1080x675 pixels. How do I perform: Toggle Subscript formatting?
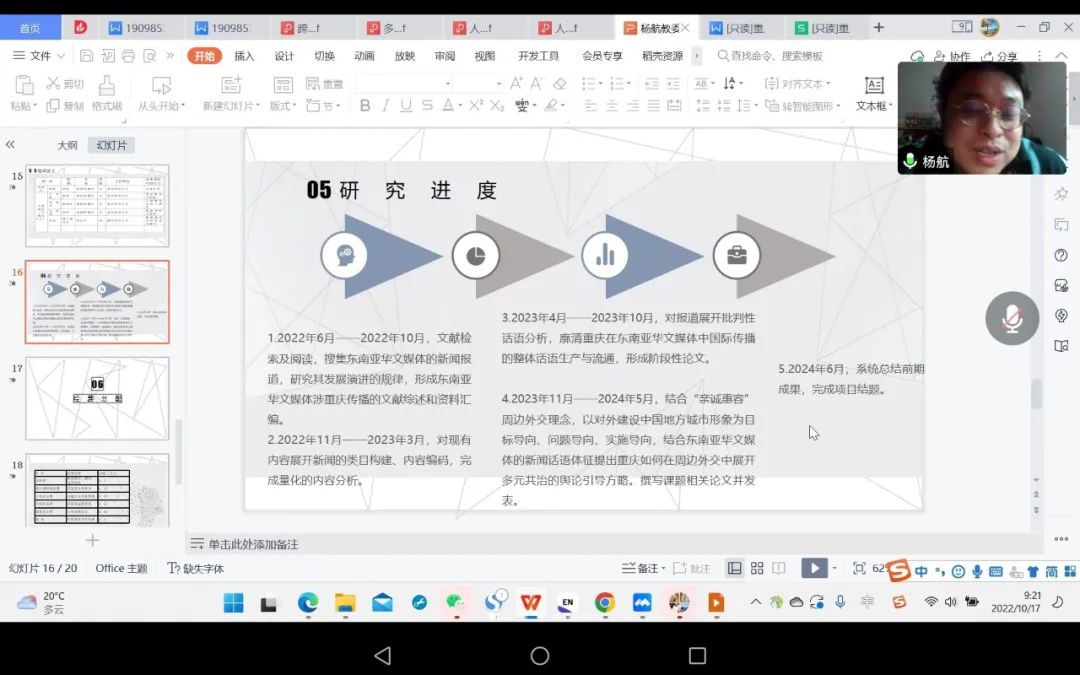pos(497,105)
